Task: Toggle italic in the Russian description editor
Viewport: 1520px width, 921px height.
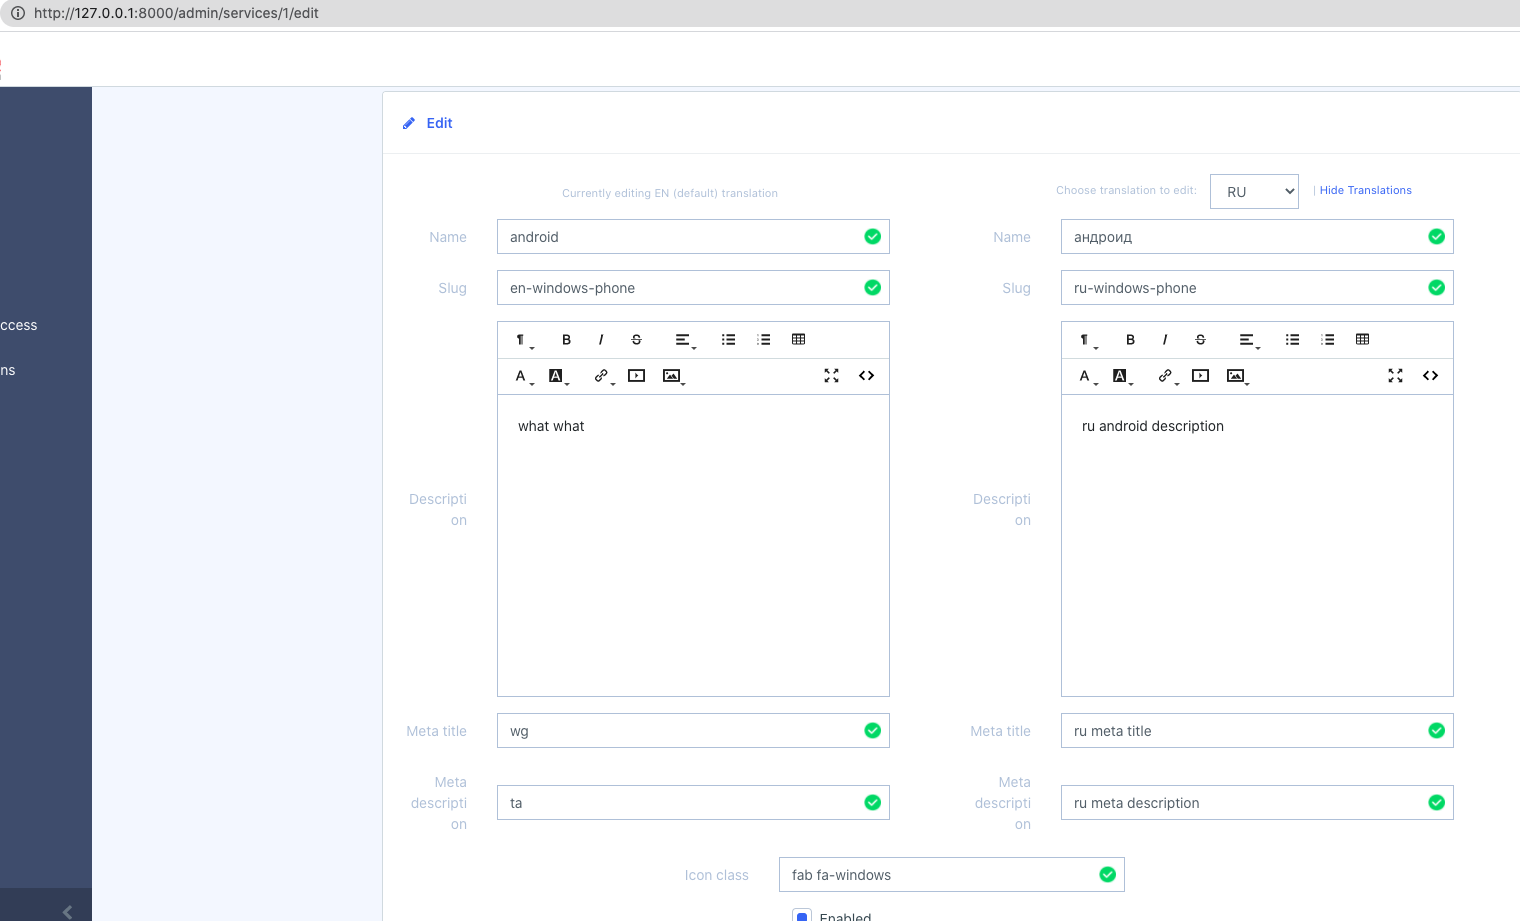Action: point(1165,339)
